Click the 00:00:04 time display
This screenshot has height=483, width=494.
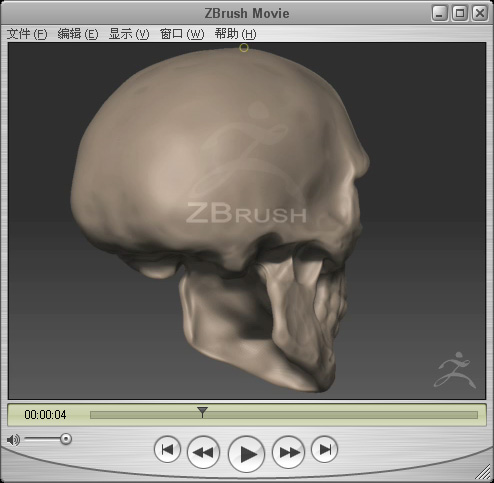coord(45,415)
